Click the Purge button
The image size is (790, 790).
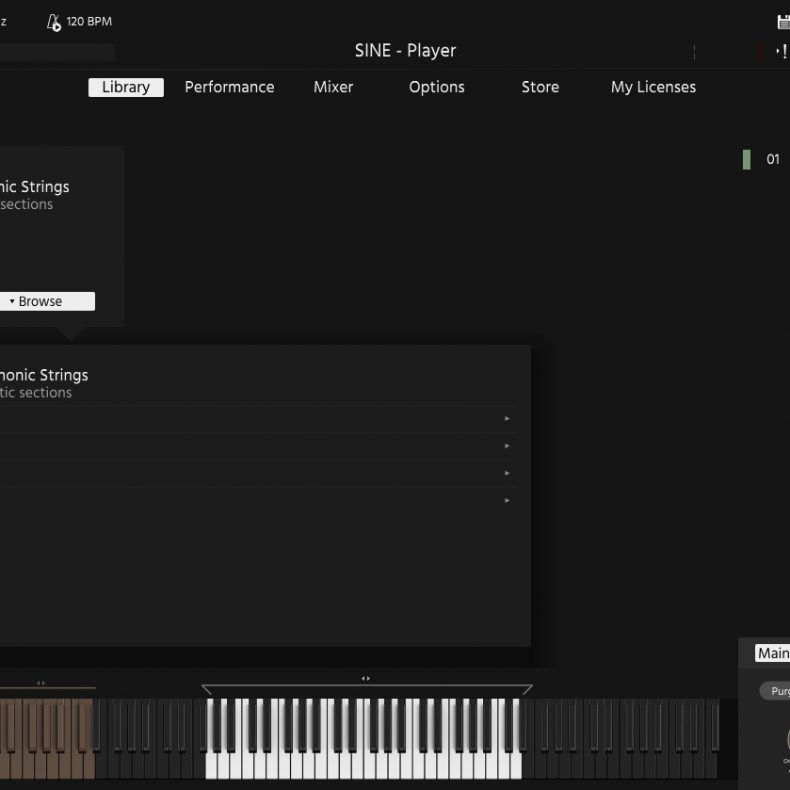pos(776,691)
